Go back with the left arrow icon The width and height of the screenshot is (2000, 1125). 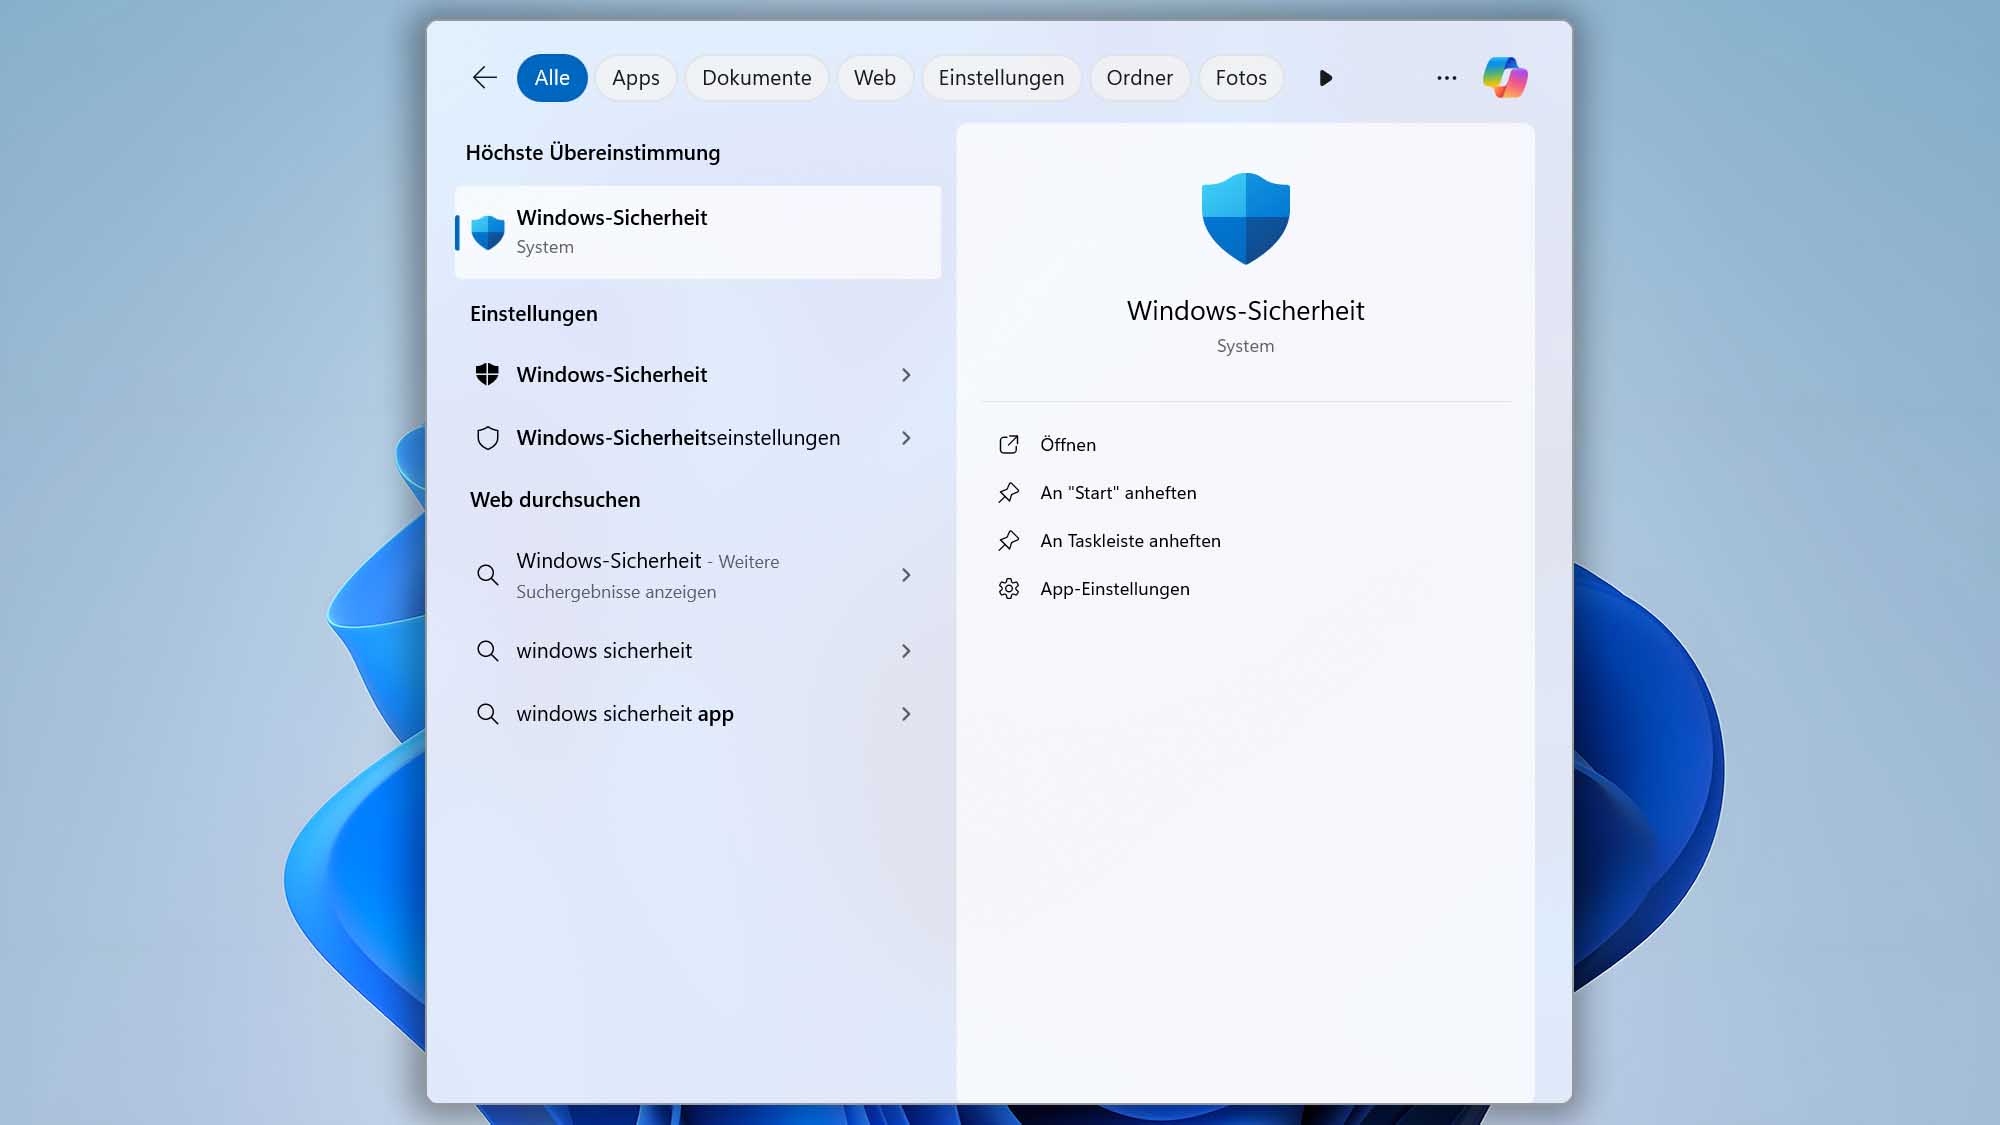[485, 78]
